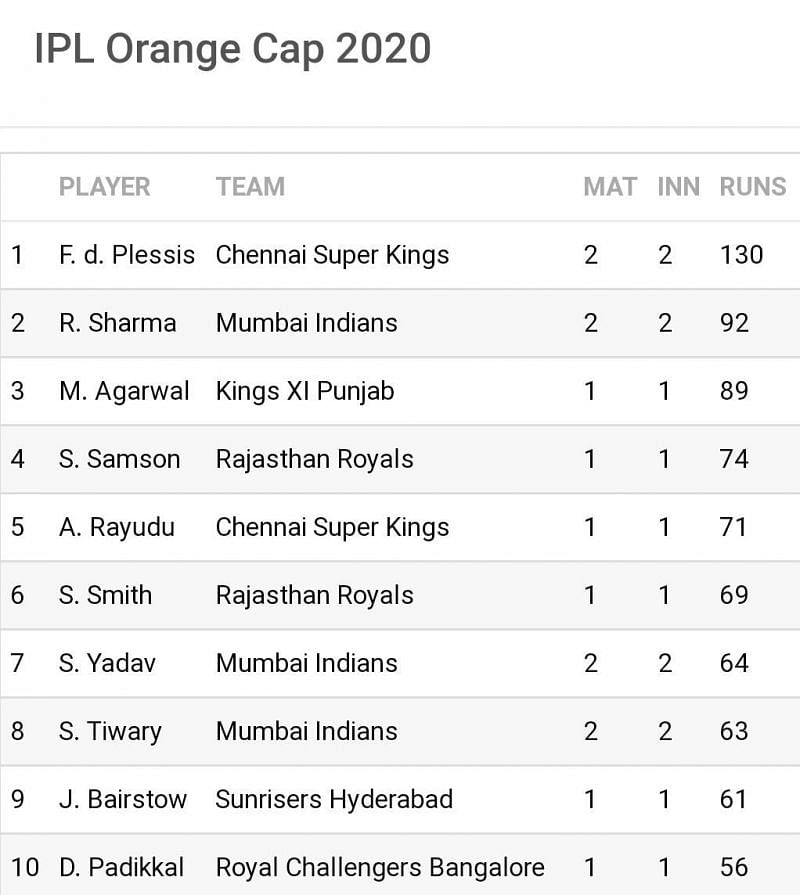
Task: Open J. Bairstow player profile
Action: click(x=123, y=799)
